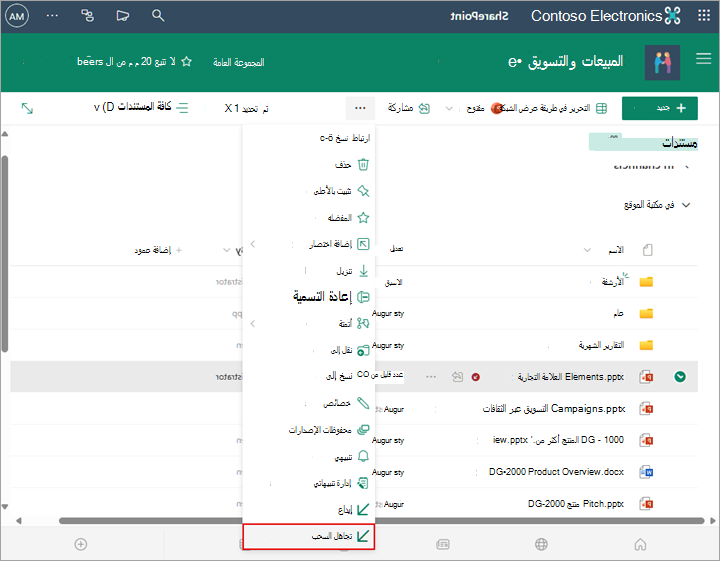Collapse the 'In site library' section chevron
This screenshot has width=720, height=561.
pyautogui.click(x=686, y=205)
